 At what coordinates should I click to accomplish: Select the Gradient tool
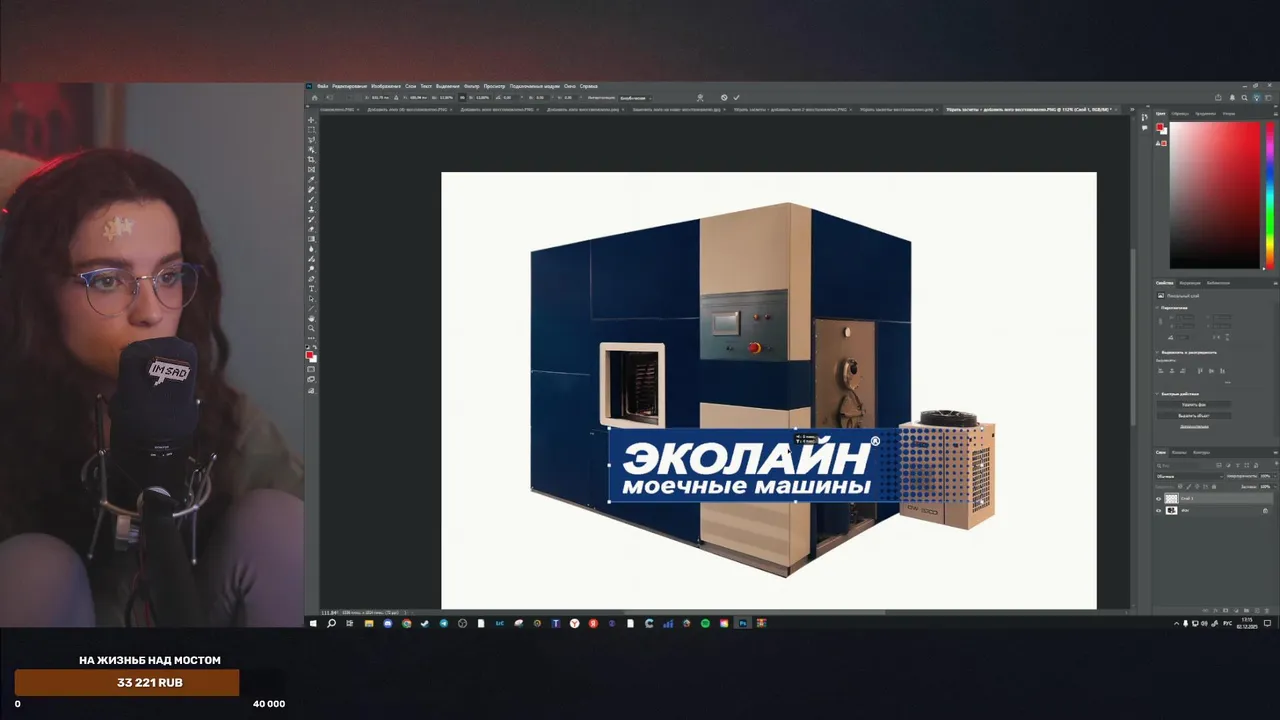pyautogui.click(x=311, y=239)
